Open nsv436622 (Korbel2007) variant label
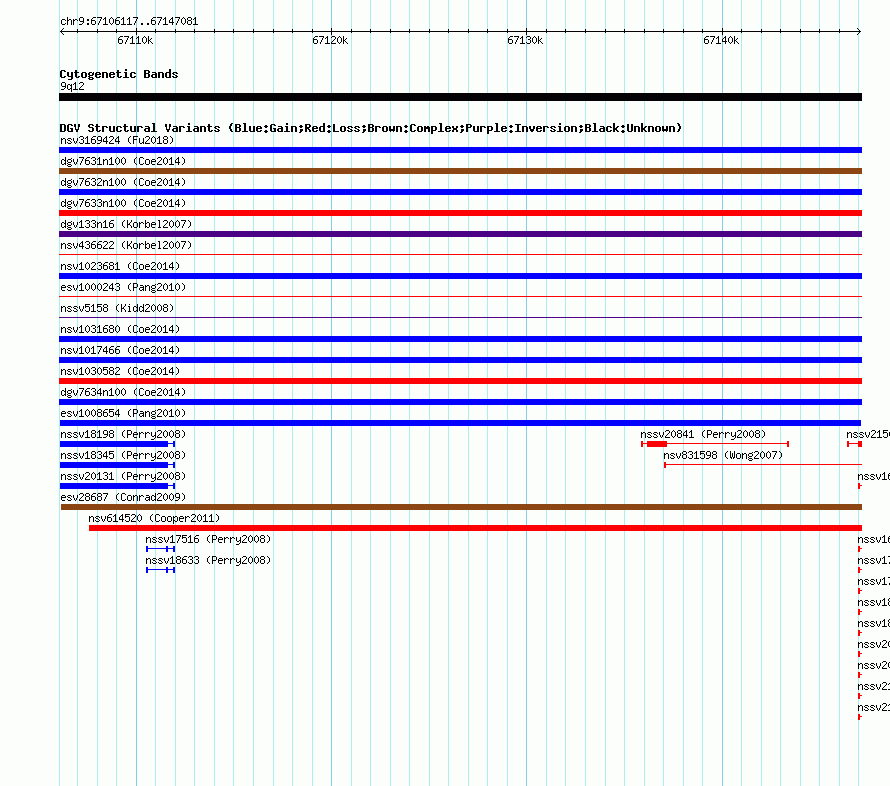Screen dimensions: 890x786 126,245
